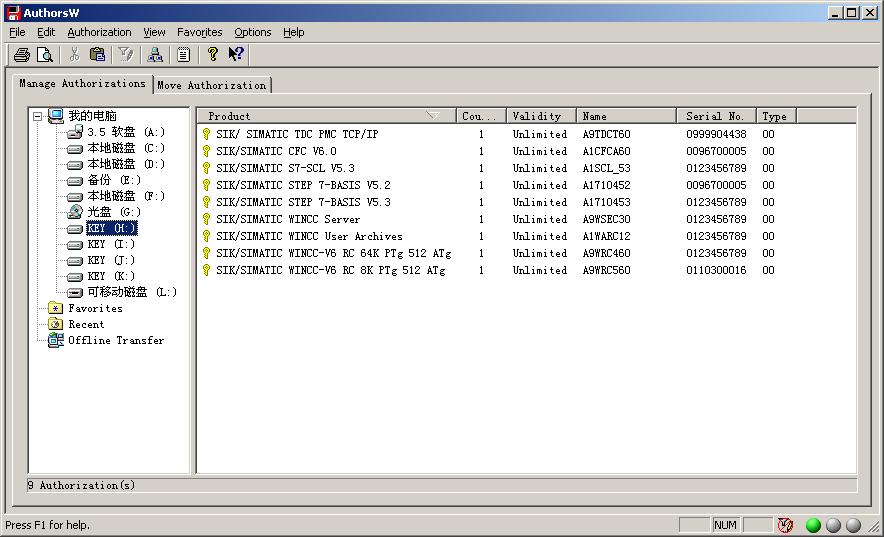This screenshot has height=537, width=884.
Task: Click the Product column sort arrow
Action: click(x=433, y=116)
